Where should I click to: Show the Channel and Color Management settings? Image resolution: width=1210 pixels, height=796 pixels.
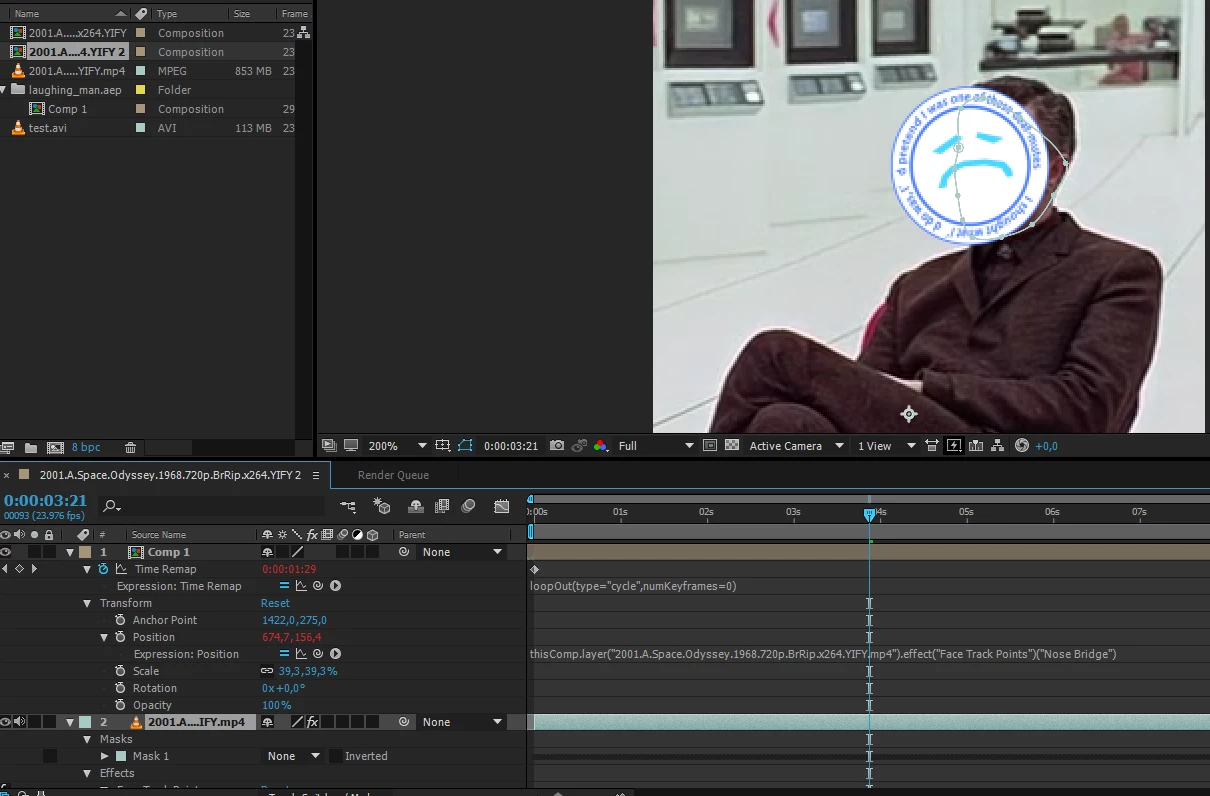tap(600, 446)
